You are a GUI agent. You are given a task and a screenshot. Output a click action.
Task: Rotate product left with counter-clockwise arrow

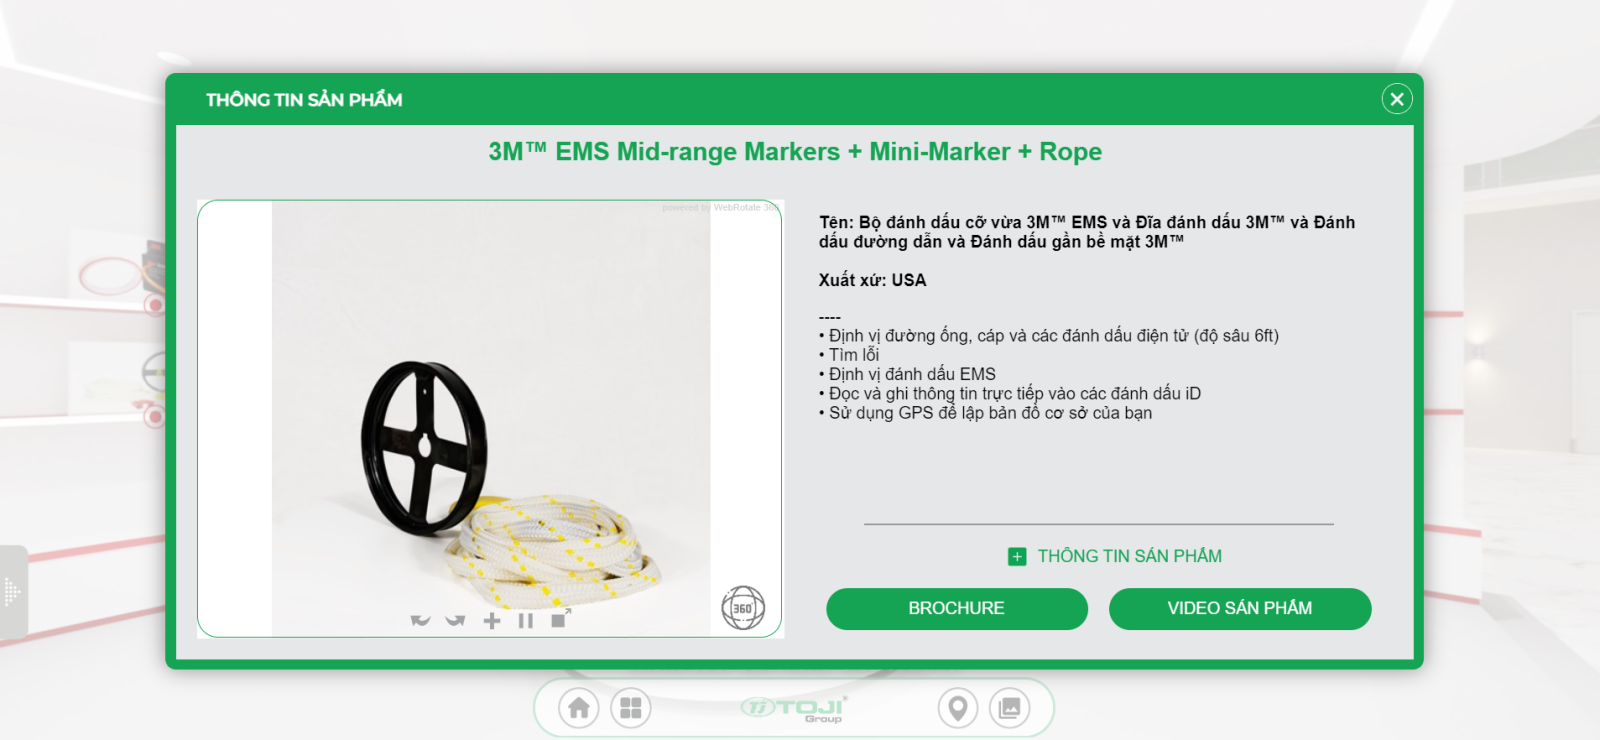(420, 620)
